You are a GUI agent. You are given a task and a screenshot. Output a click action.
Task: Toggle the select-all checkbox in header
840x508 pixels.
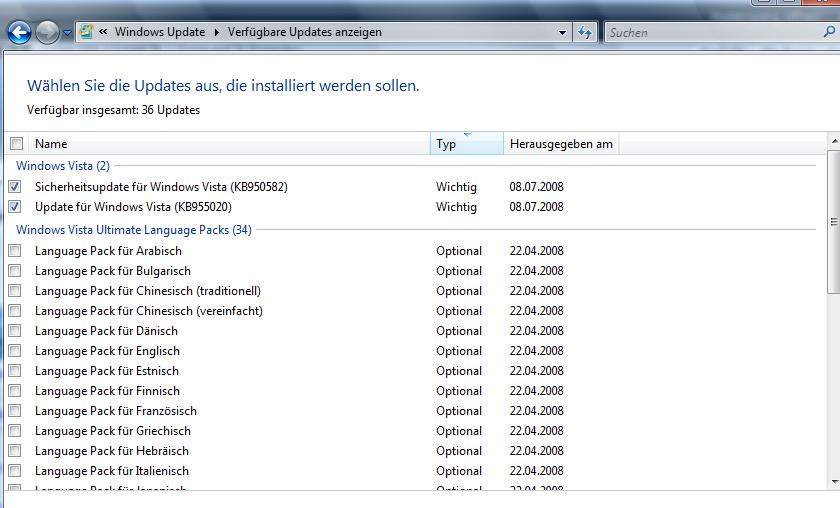click(x=16, y=144)
